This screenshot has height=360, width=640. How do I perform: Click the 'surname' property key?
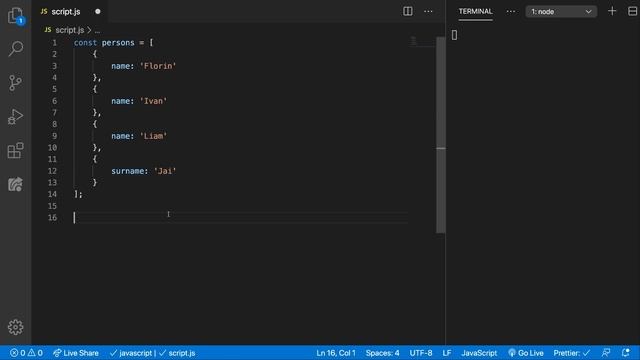(x=127, y=171)
